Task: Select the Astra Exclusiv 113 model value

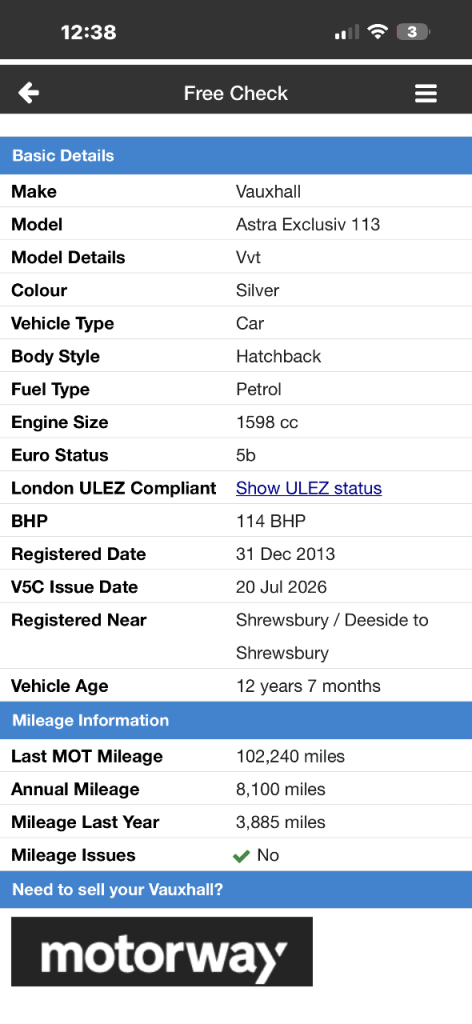Action: click(307, 224)
